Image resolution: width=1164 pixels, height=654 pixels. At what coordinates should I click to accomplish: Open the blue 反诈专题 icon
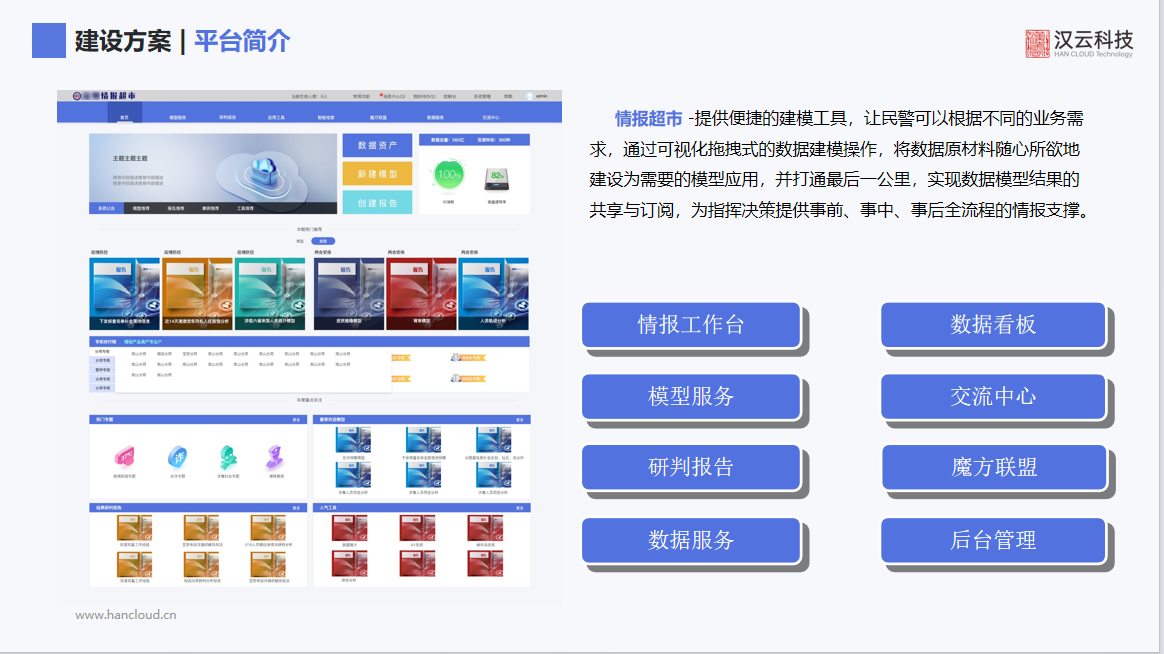coord(177,457)
